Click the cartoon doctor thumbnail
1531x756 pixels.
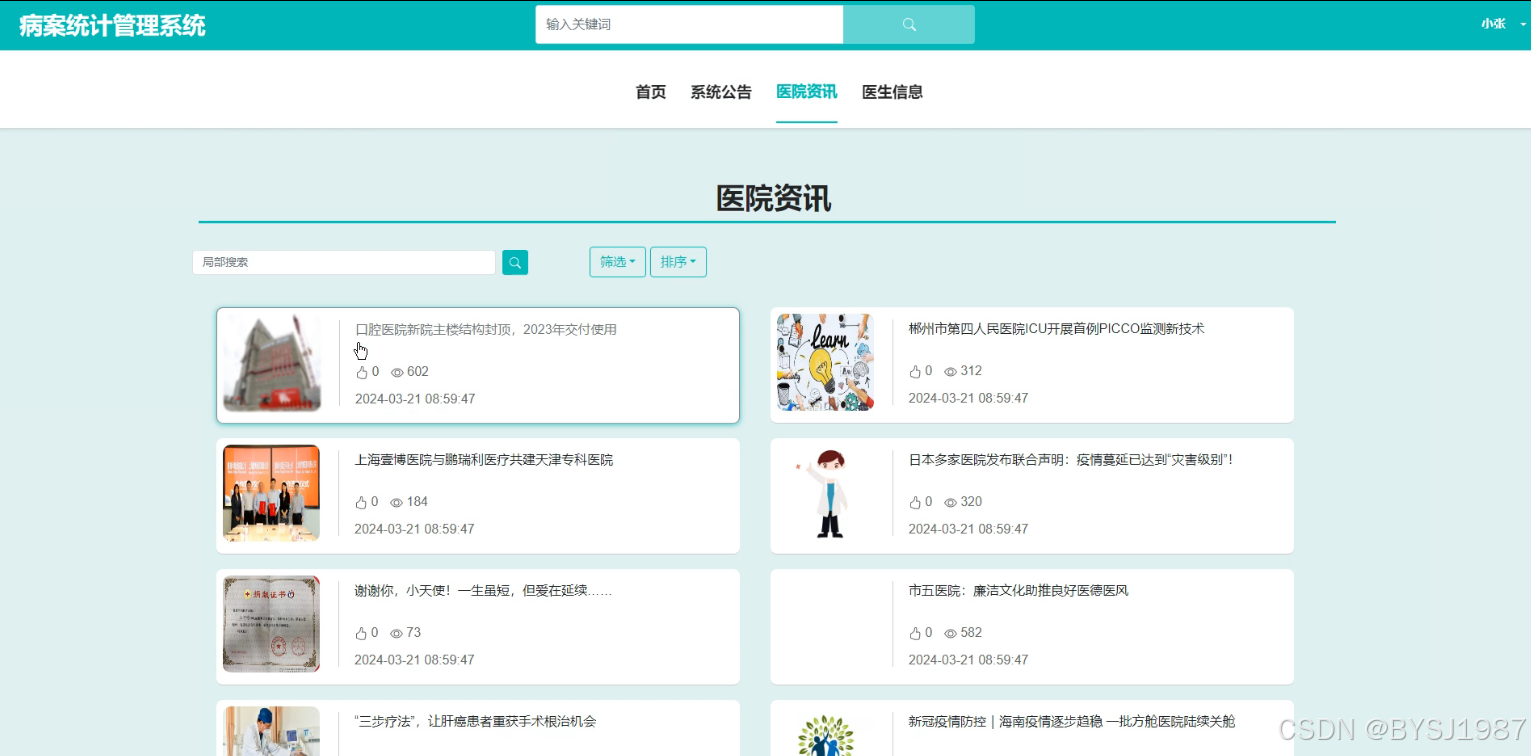pyautogui.click(x=825, y=493)
